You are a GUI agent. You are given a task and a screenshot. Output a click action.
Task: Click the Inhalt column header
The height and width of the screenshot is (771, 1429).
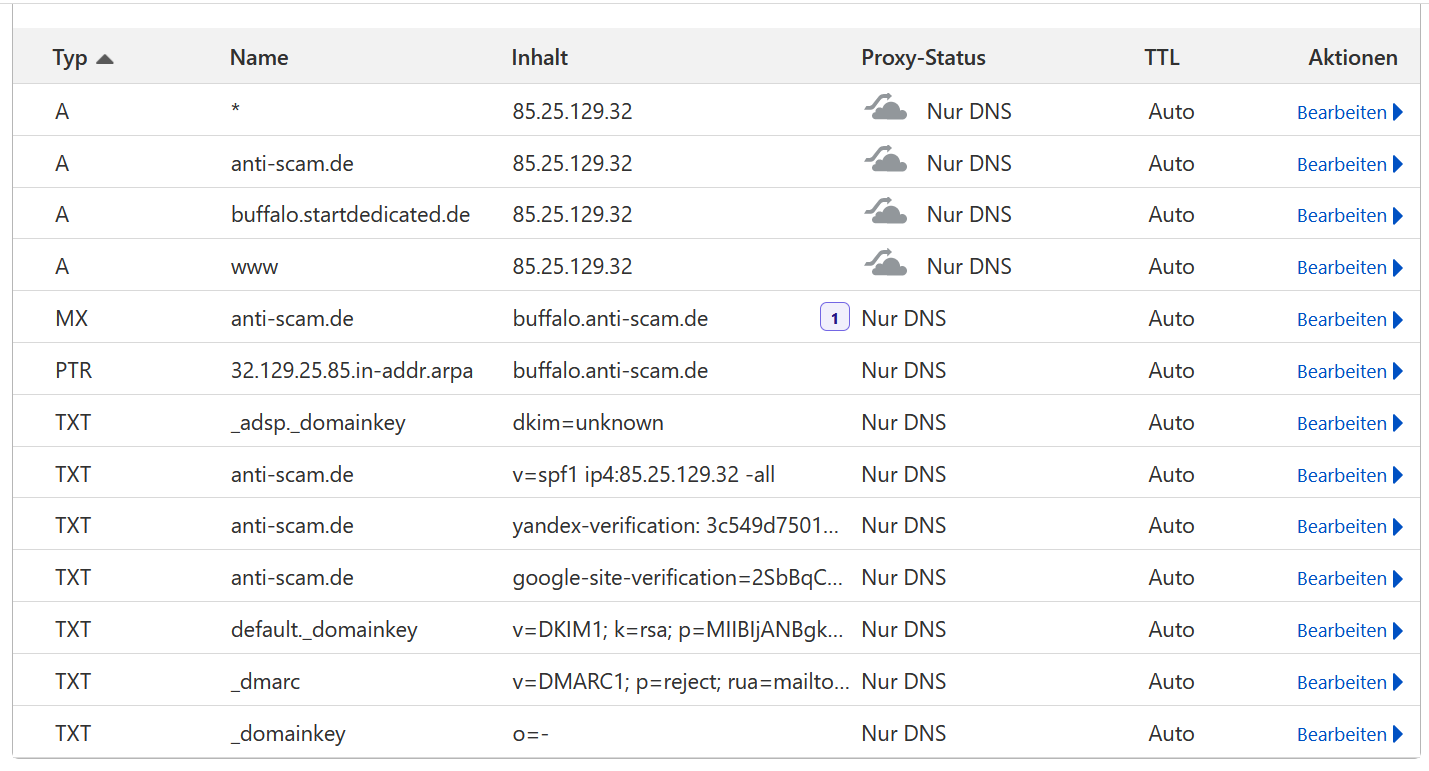[539, 58]
